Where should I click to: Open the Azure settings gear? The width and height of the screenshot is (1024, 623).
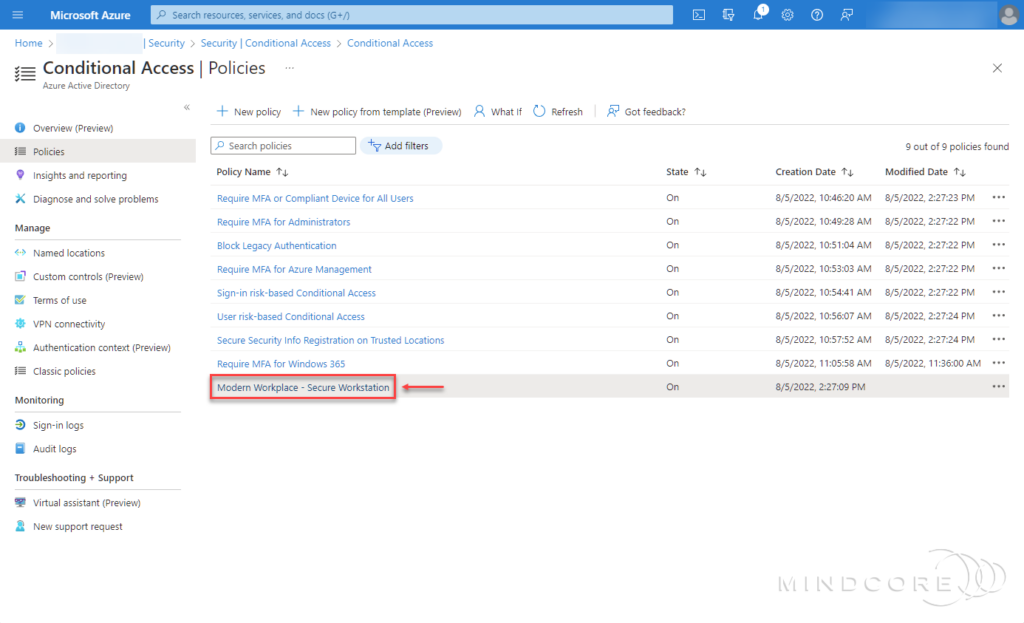pos(788,14)
